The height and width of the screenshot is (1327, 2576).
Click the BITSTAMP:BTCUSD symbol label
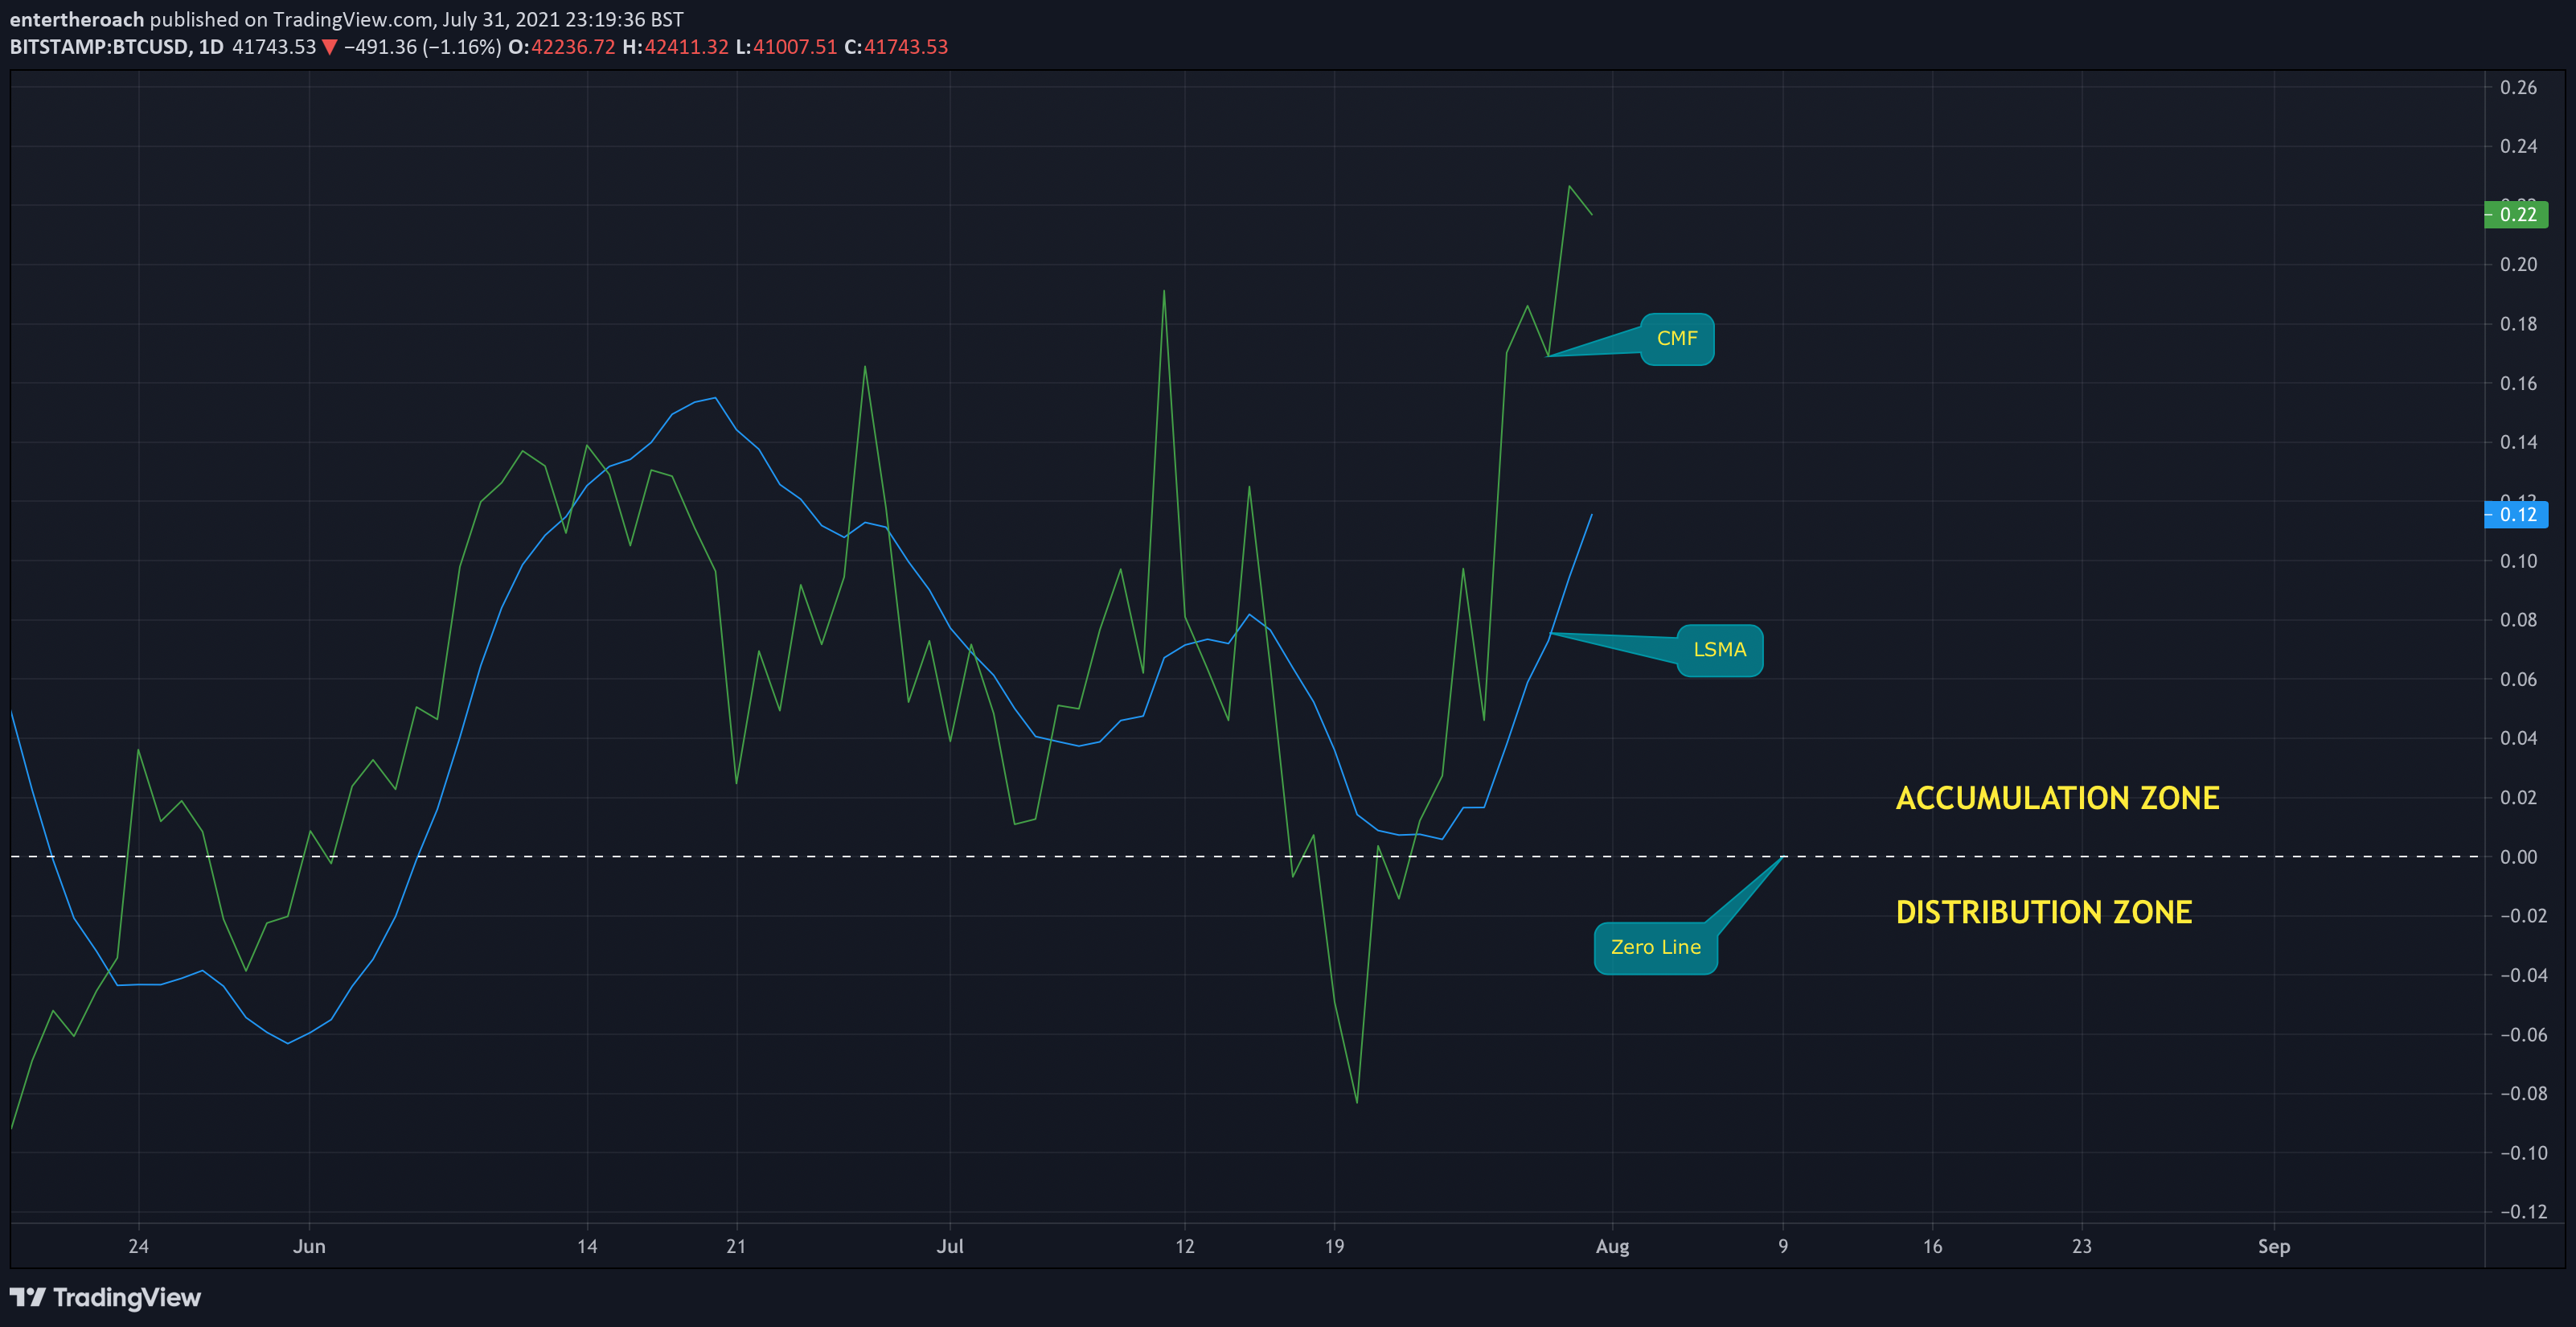98,47
